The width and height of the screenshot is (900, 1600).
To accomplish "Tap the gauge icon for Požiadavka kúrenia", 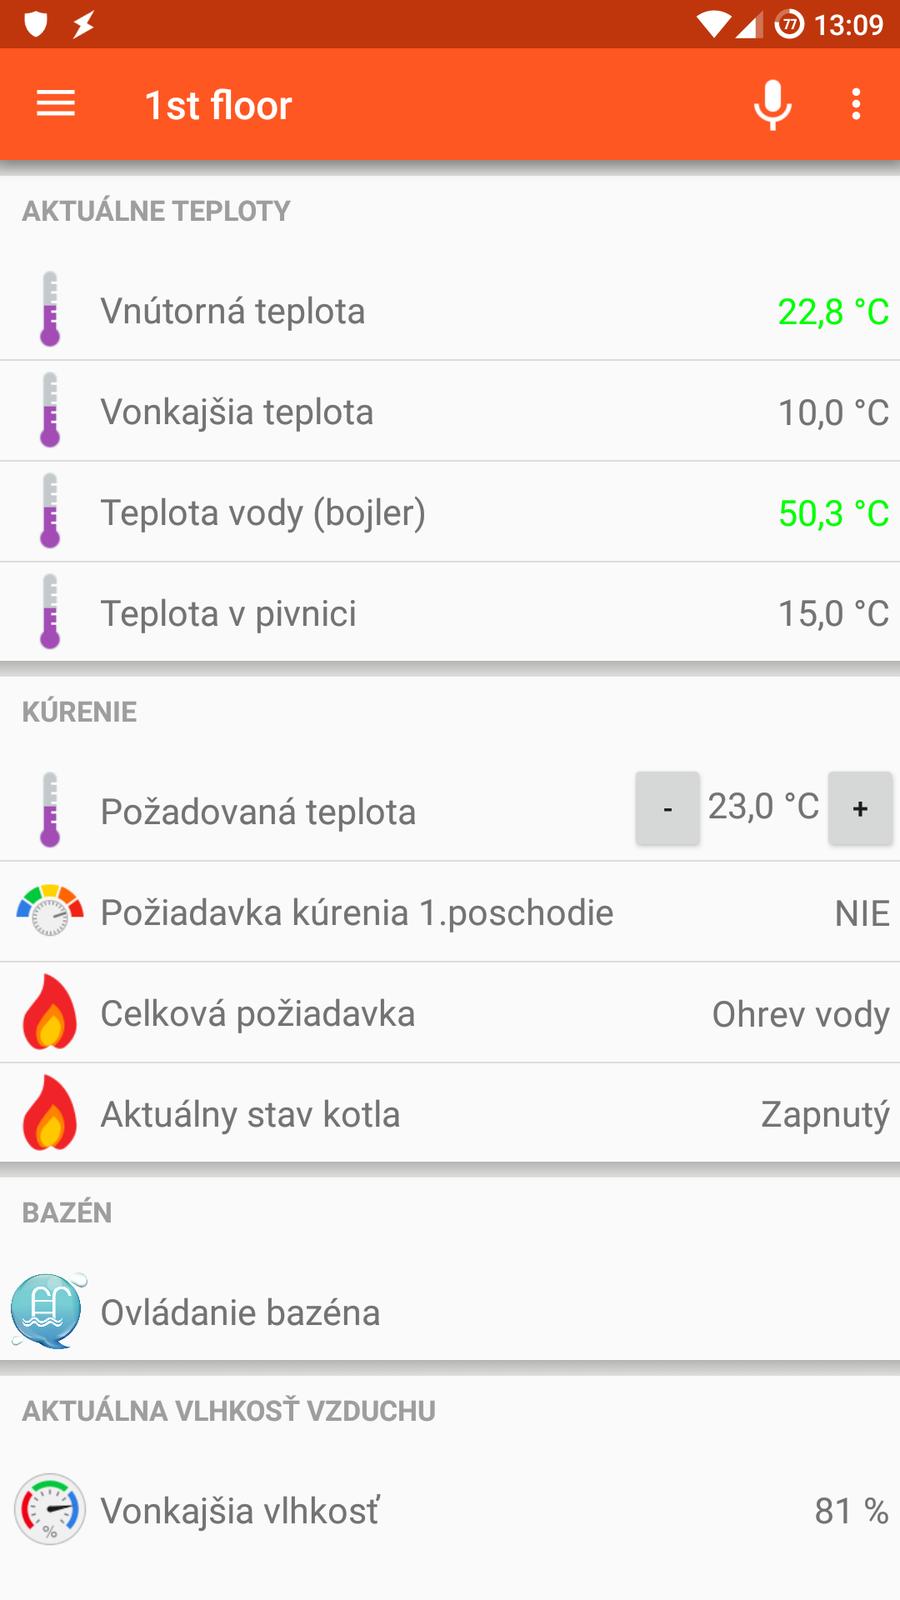I will pyautogui.click(x=50, y=911).
